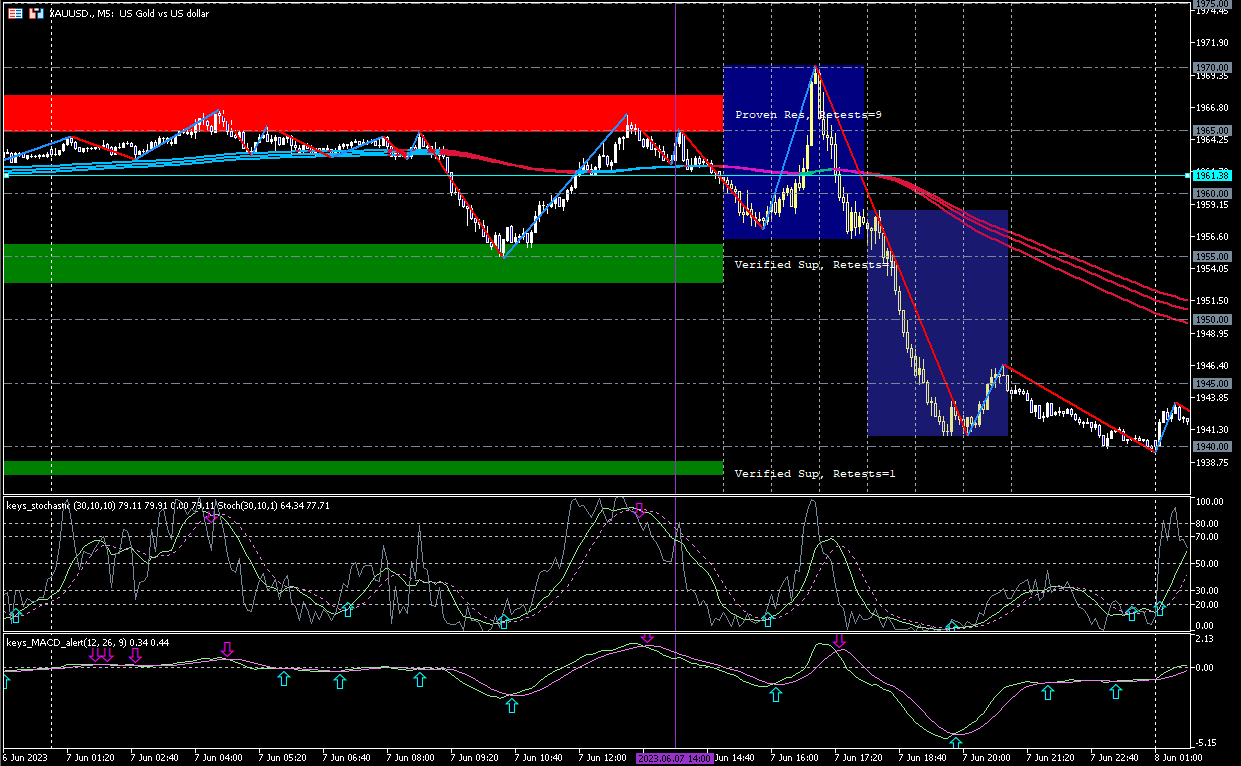Viewport: 1241px width, 766px height.
Task: Click the -5.15 value on MACD scale
Action: pyautogui.click(x=1205, y=743)
